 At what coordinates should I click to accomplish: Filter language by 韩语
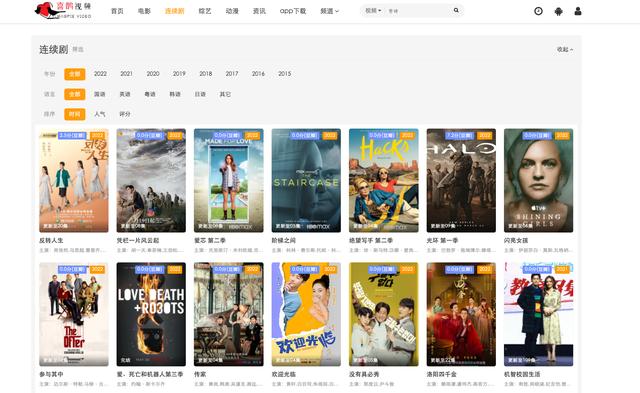click(x=175, y=94)
